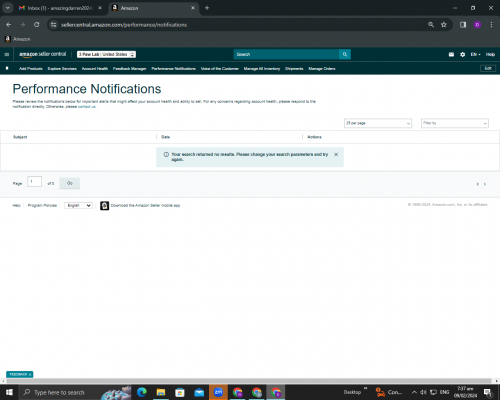Open File Explorer from the taskbar
Viewport: 500px width, 400px height.
pyautogui.click(x=161, y=392)
